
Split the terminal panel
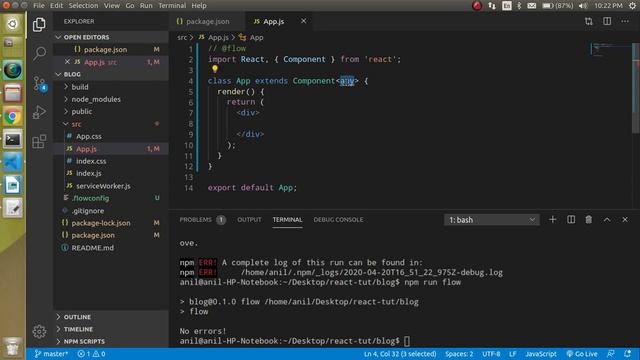click(571, 220)
